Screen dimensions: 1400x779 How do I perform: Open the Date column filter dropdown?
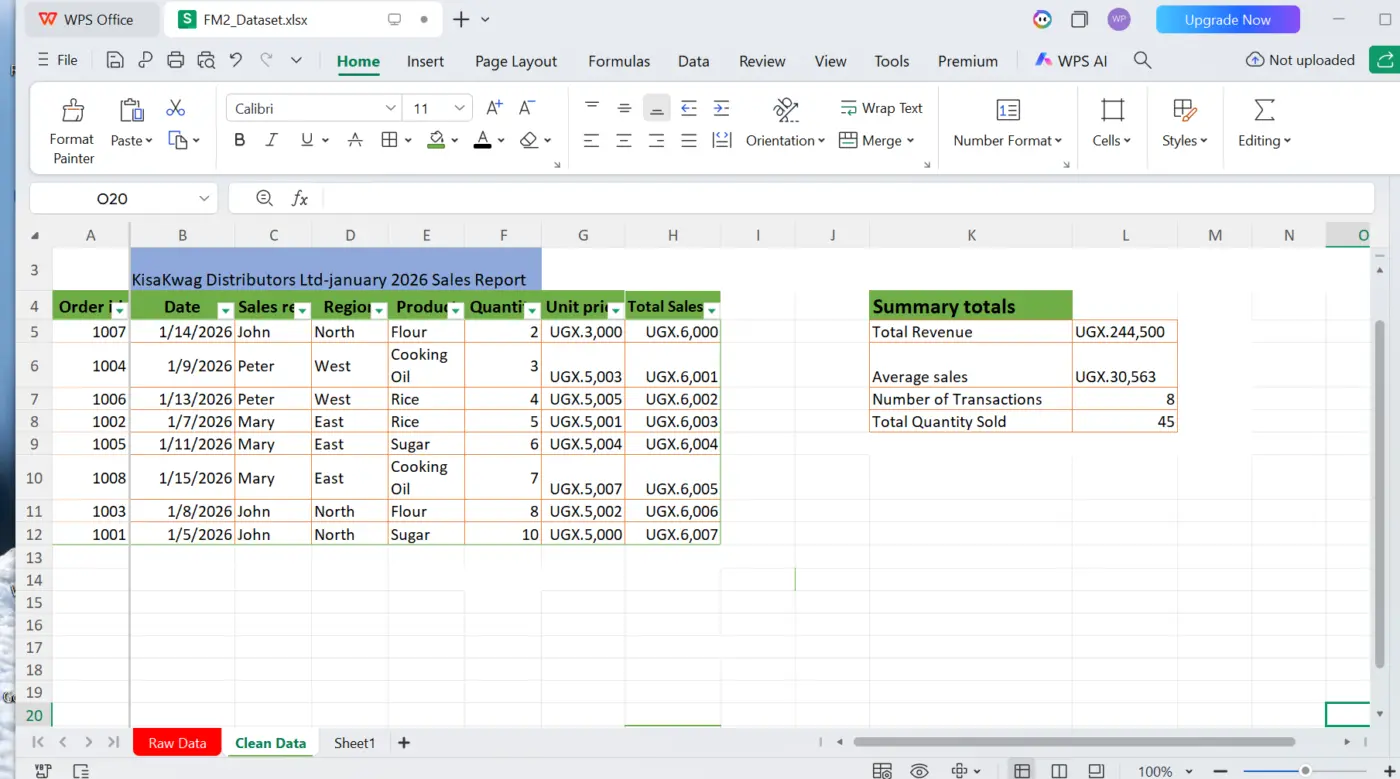tap(225, 310)
